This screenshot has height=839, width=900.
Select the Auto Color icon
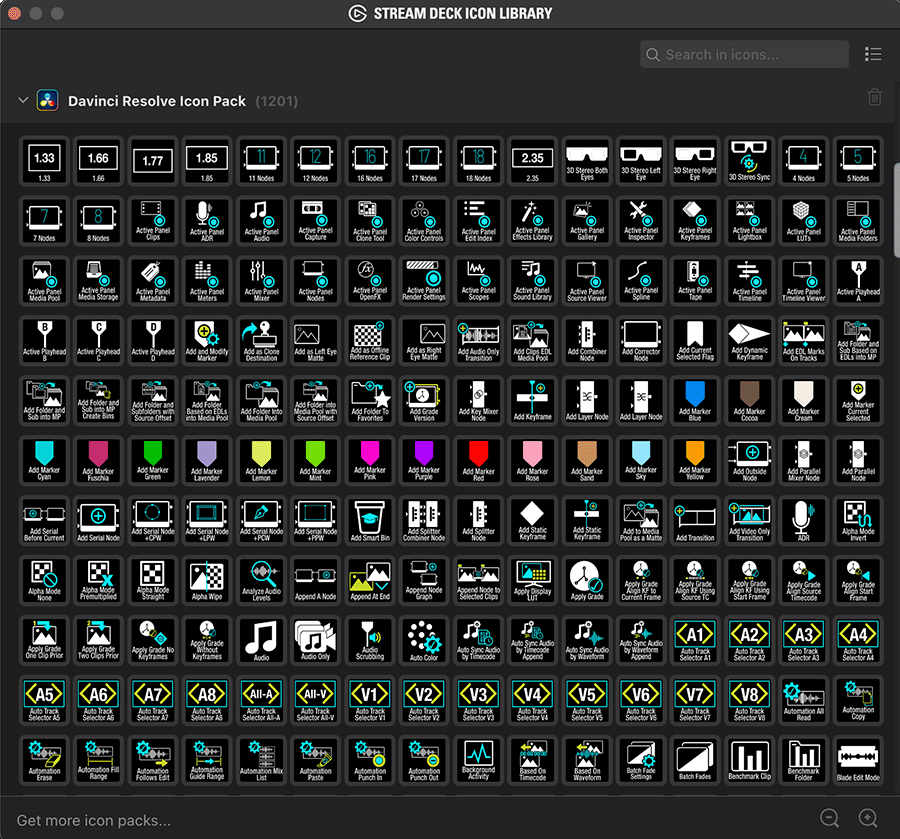point(424,641)
